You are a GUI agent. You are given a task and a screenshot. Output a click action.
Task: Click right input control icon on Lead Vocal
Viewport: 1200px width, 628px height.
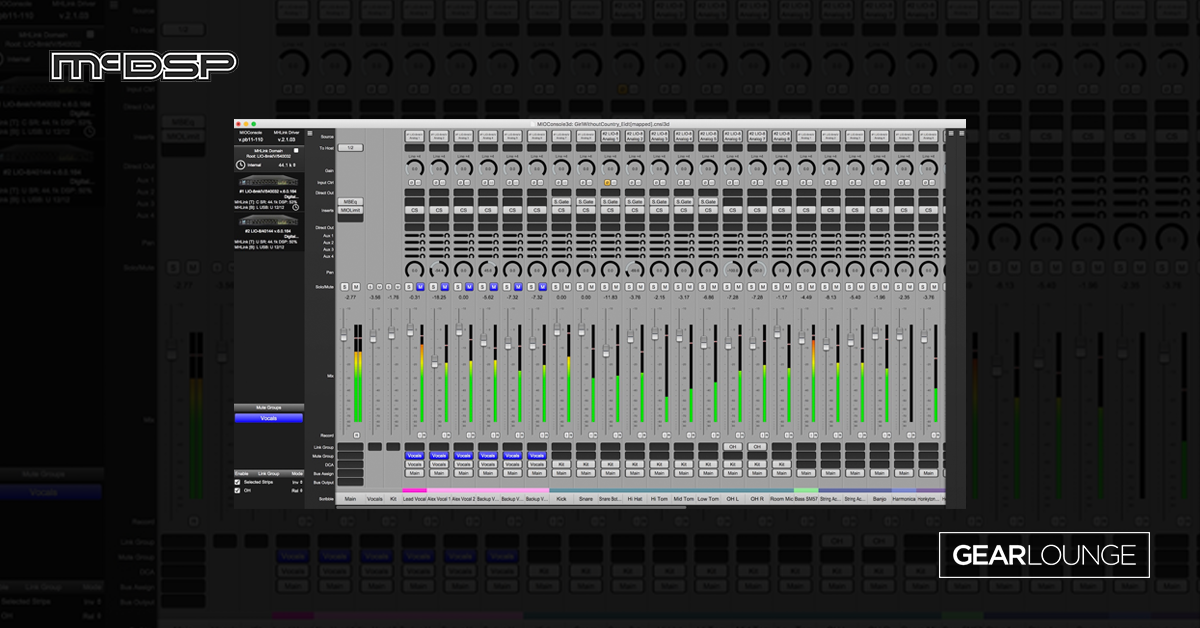[418, 182]
